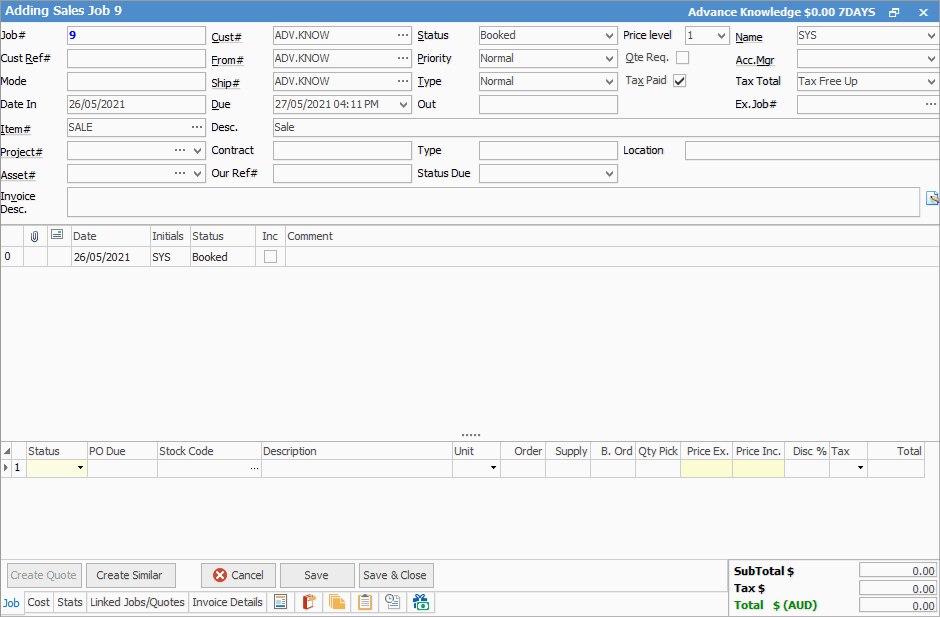
Task: Untick the Tax Paid checkbox
Action: pos(680,81)
